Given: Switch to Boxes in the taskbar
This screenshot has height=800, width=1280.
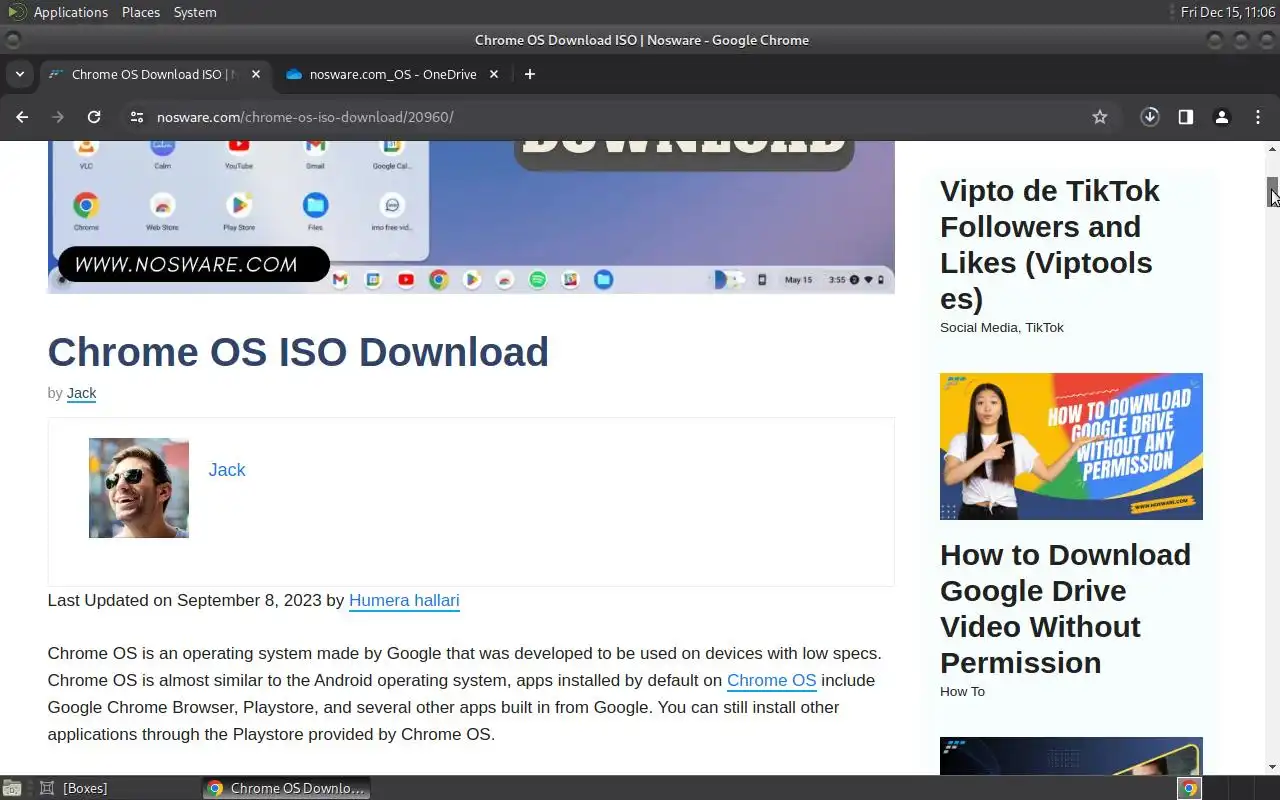Looking at the screenshot, I should click(x=75, y=788).
